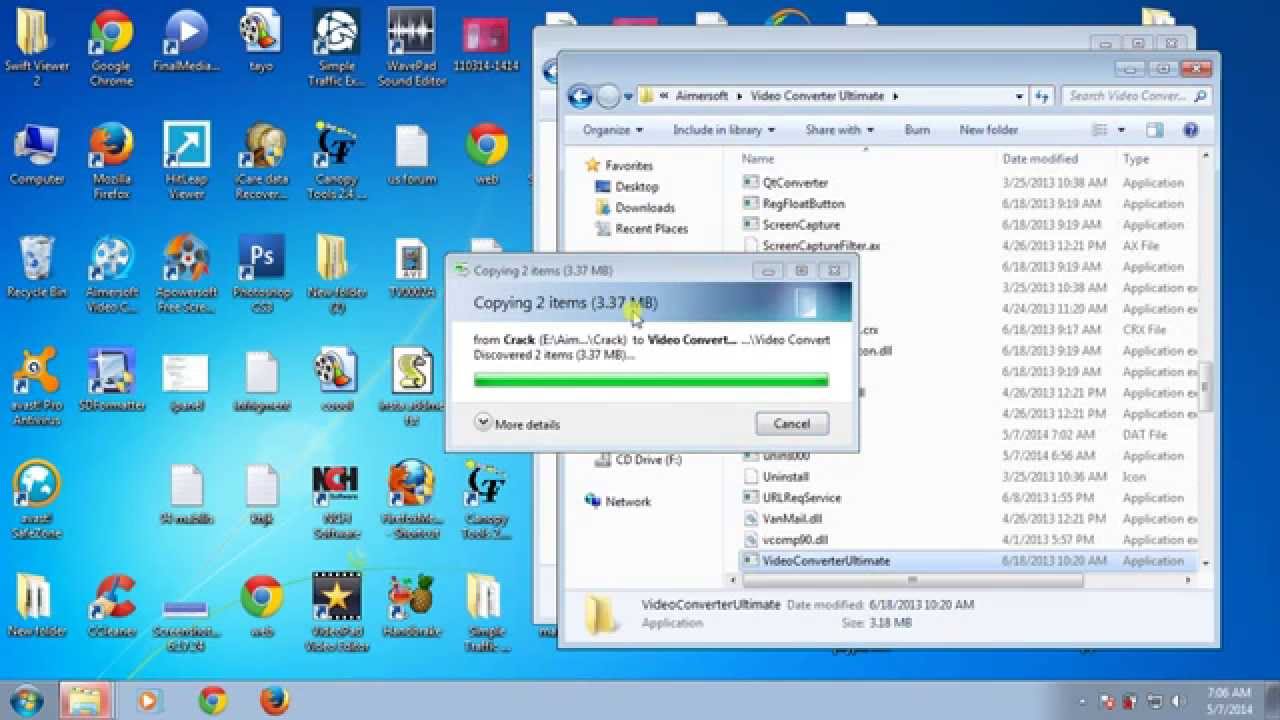Launch the Google Chrome desktop shortcut
This screenshot has height=720, width=1280.
coord(111,47)
